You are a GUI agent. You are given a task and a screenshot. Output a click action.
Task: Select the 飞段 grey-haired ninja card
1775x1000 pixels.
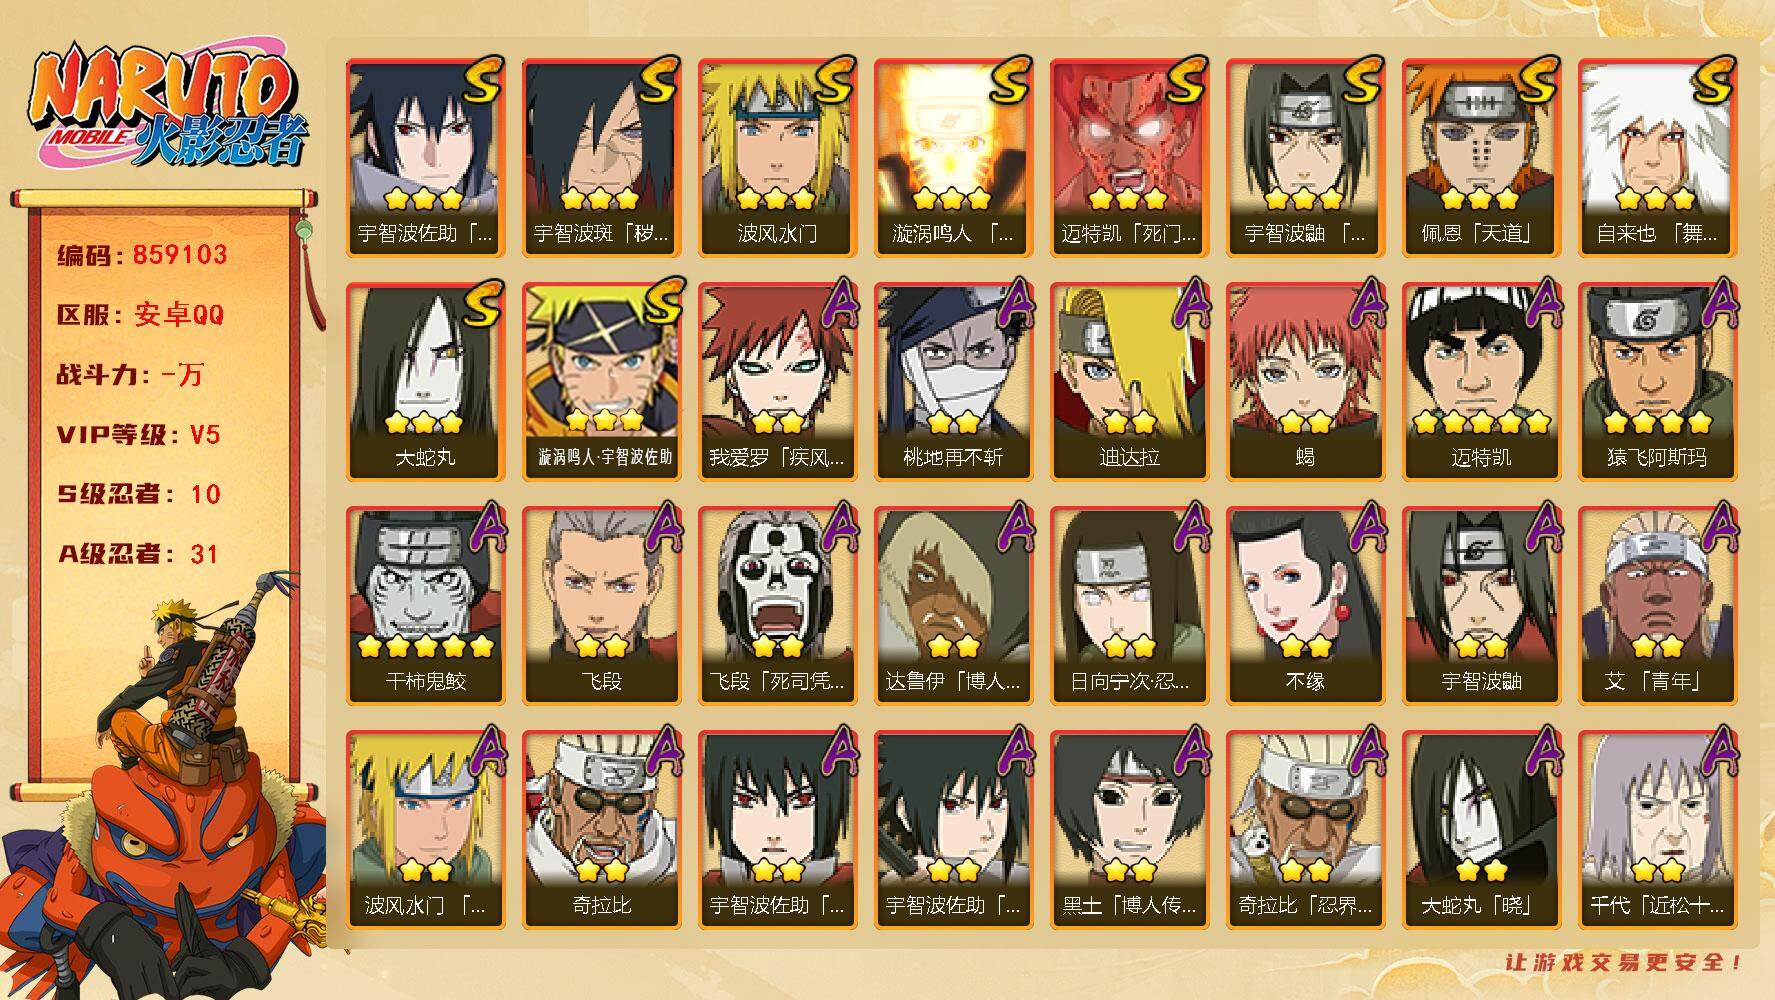601,605
